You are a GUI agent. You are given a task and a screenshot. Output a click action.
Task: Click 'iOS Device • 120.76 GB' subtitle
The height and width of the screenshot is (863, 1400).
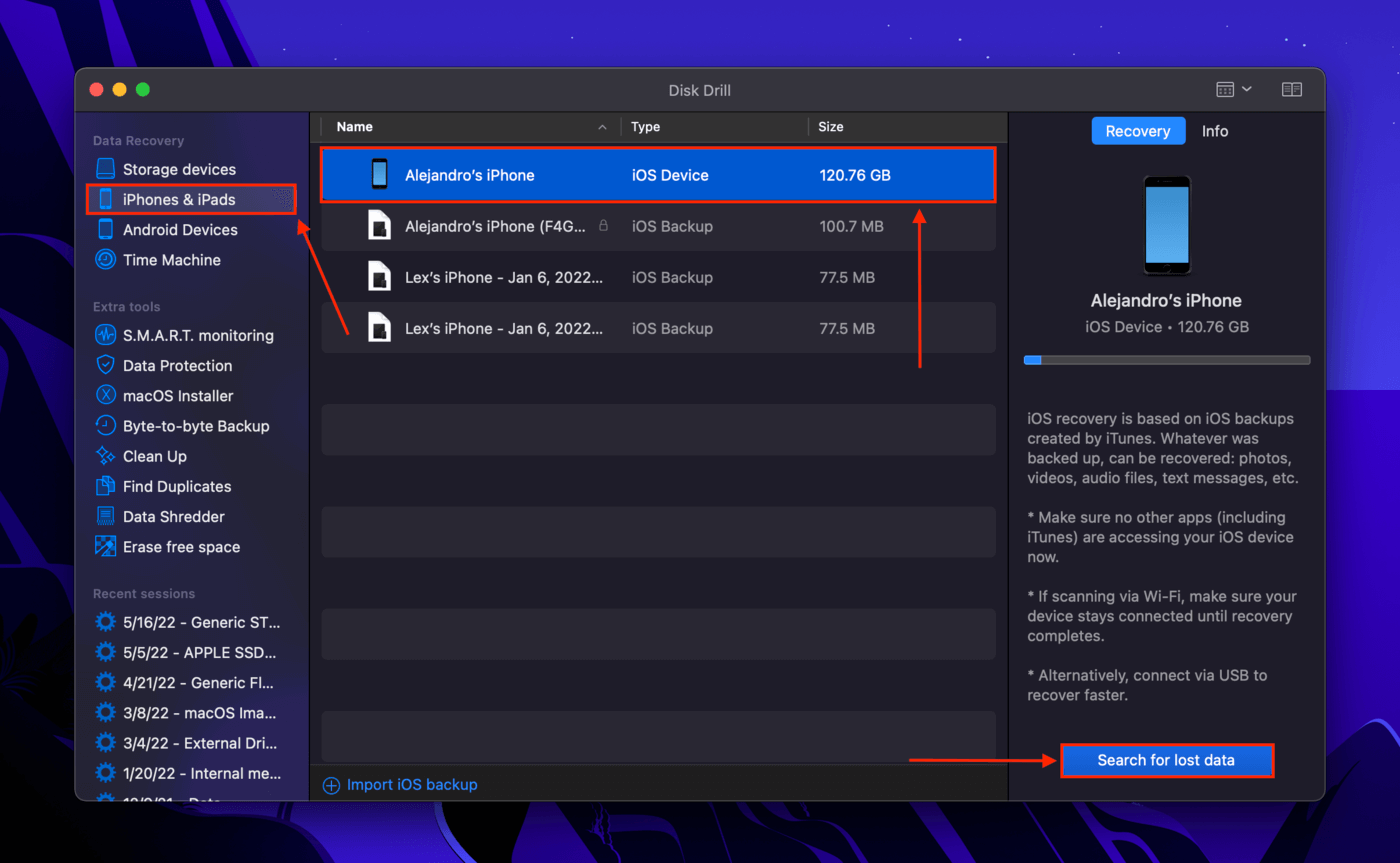[x=1166, y=327]
